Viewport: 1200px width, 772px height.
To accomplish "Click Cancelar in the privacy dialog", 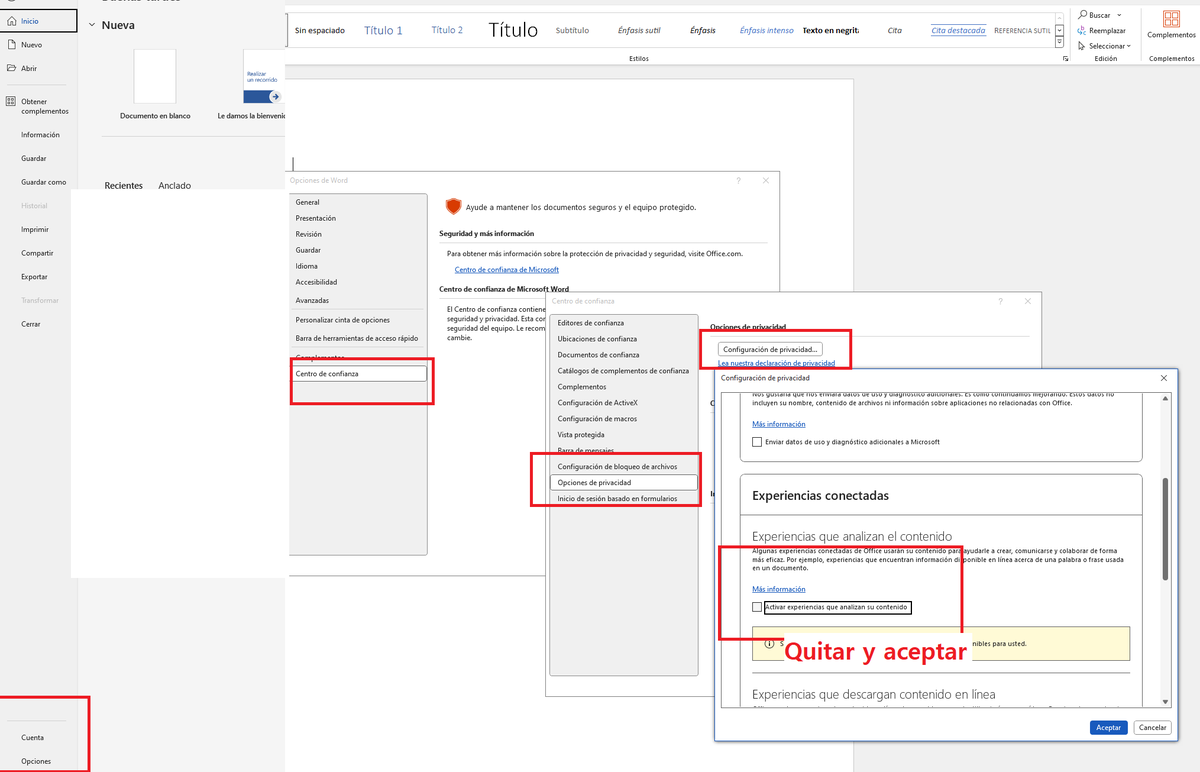I will click(1153, 727).
